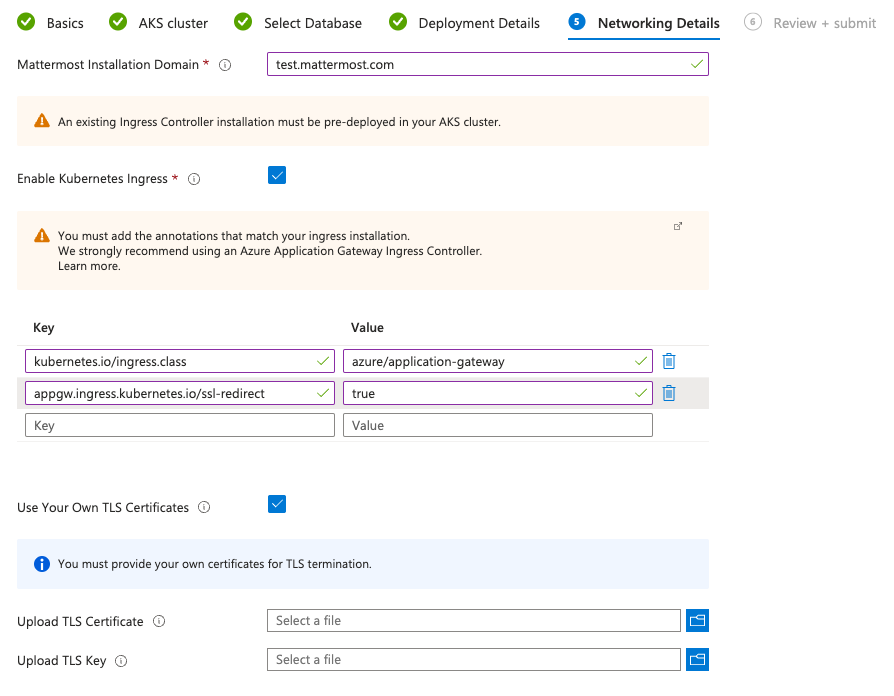Remove the ssl-redirect annotation using its trash icon
This screenshot has width=894, height=696.
668,393
